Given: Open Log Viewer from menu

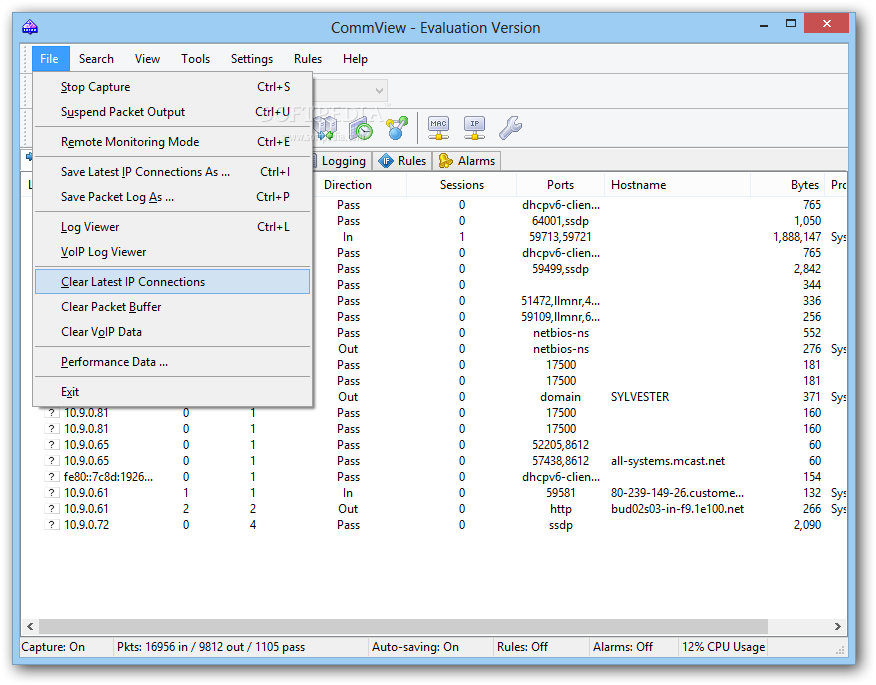Looking at the screenshot, I should pos(172,227).
